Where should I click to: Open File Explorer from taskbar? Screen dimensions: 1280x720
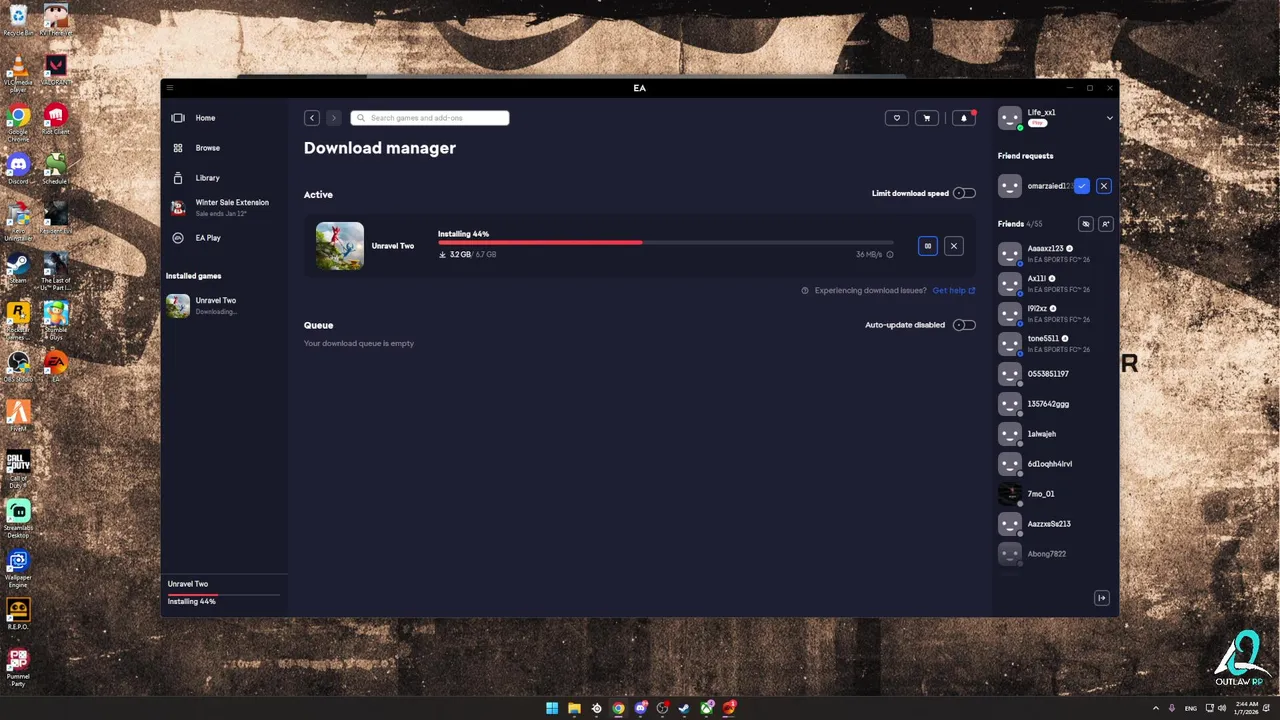pyautogui.click(x=574, y=708)
